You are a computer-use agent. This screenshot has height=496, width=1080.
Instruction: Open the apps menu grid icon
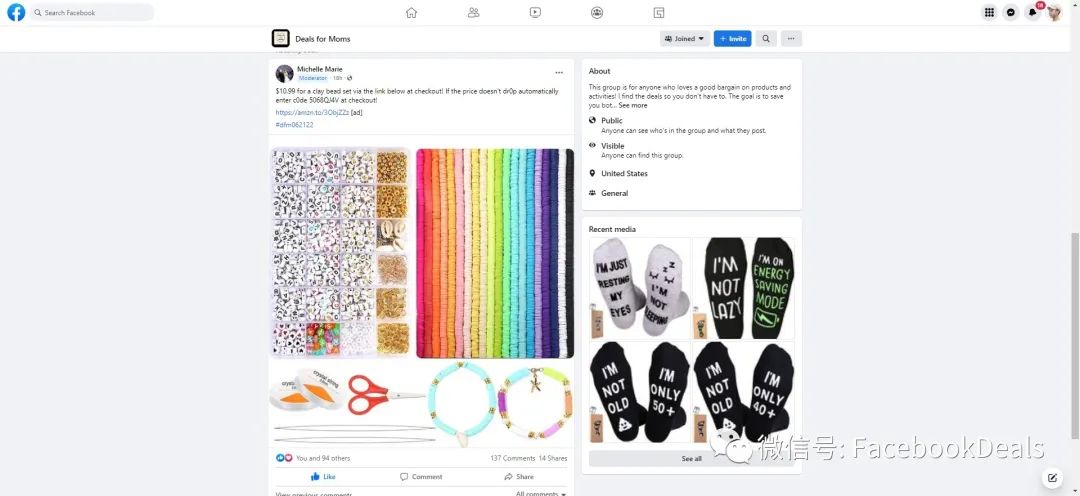click(x=989, y=12)
